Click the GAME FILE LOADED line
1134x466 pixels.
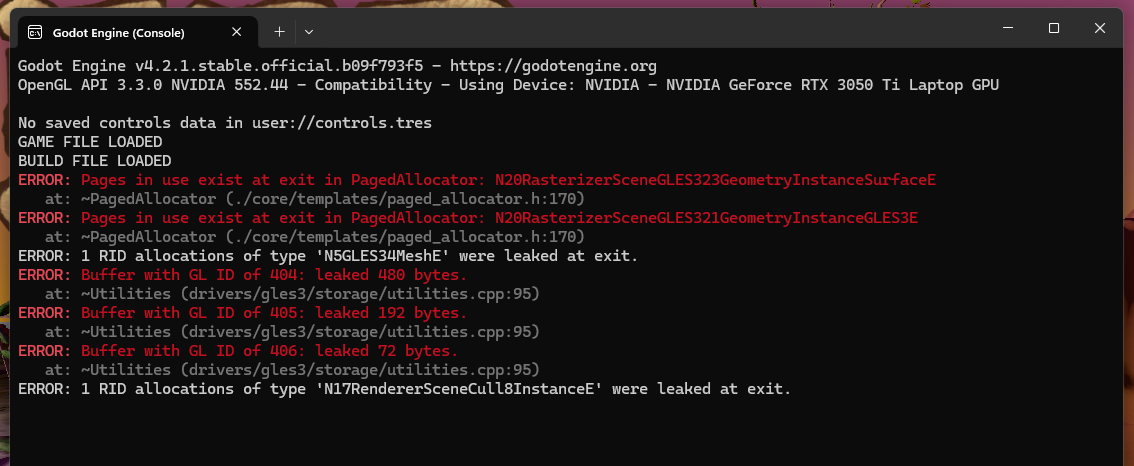(x=90, y=142)
